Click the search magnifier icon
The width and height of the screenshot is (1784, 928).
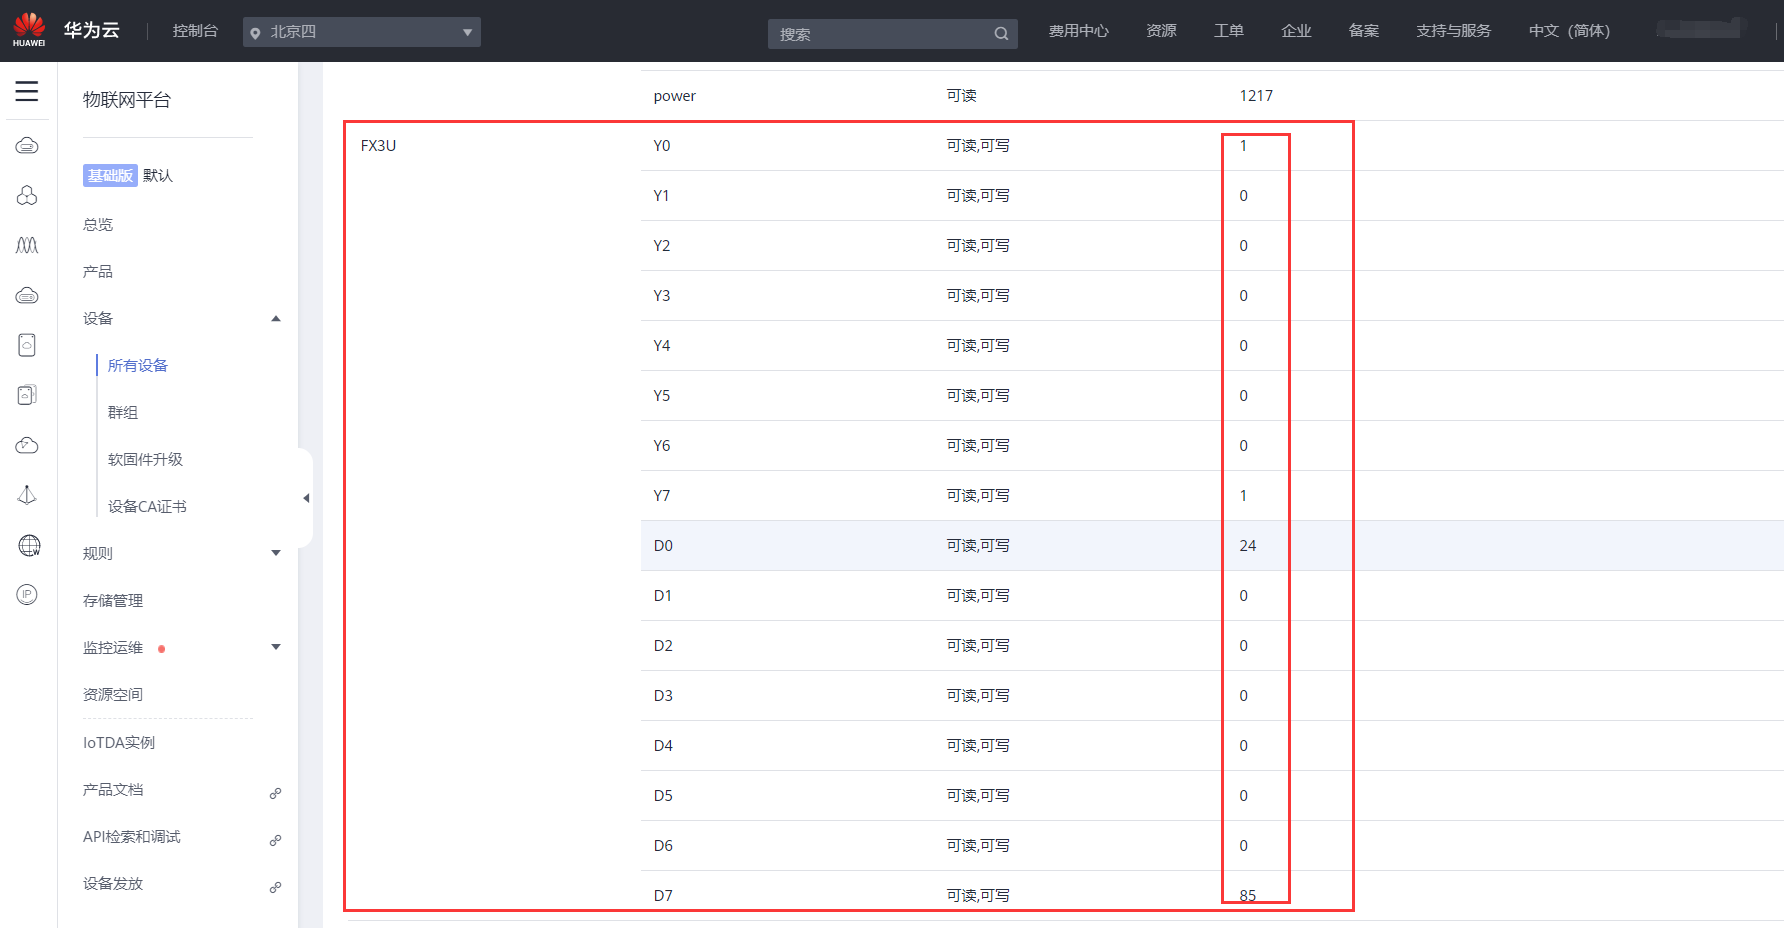1001,34
